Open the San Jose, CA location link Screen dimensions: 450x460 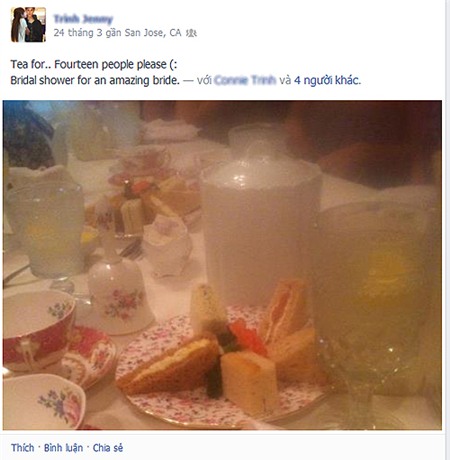(x=153, y=33)
